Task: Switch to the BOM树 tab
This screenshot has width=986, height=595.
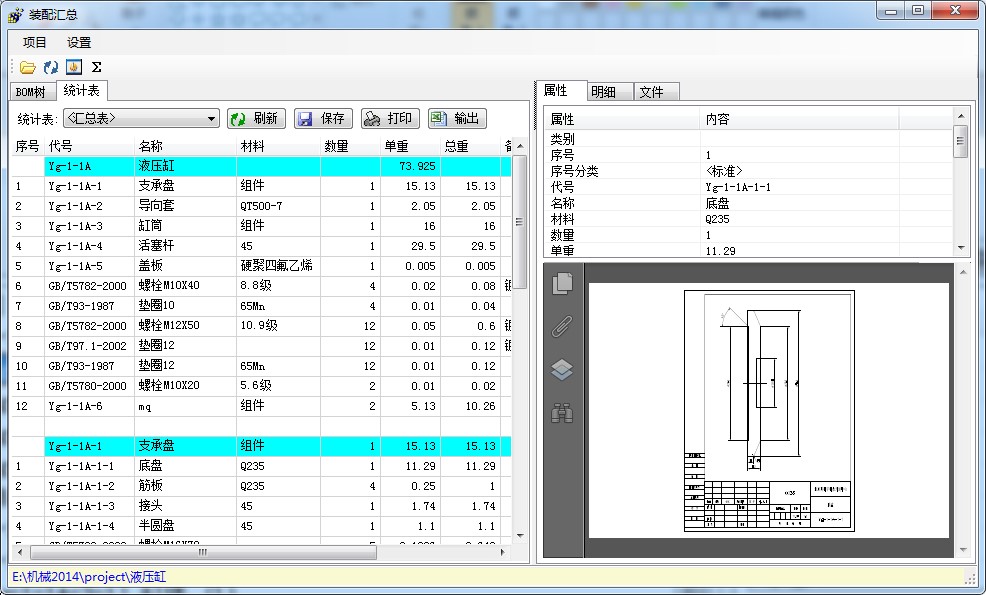Action: (x=30, y=92)
